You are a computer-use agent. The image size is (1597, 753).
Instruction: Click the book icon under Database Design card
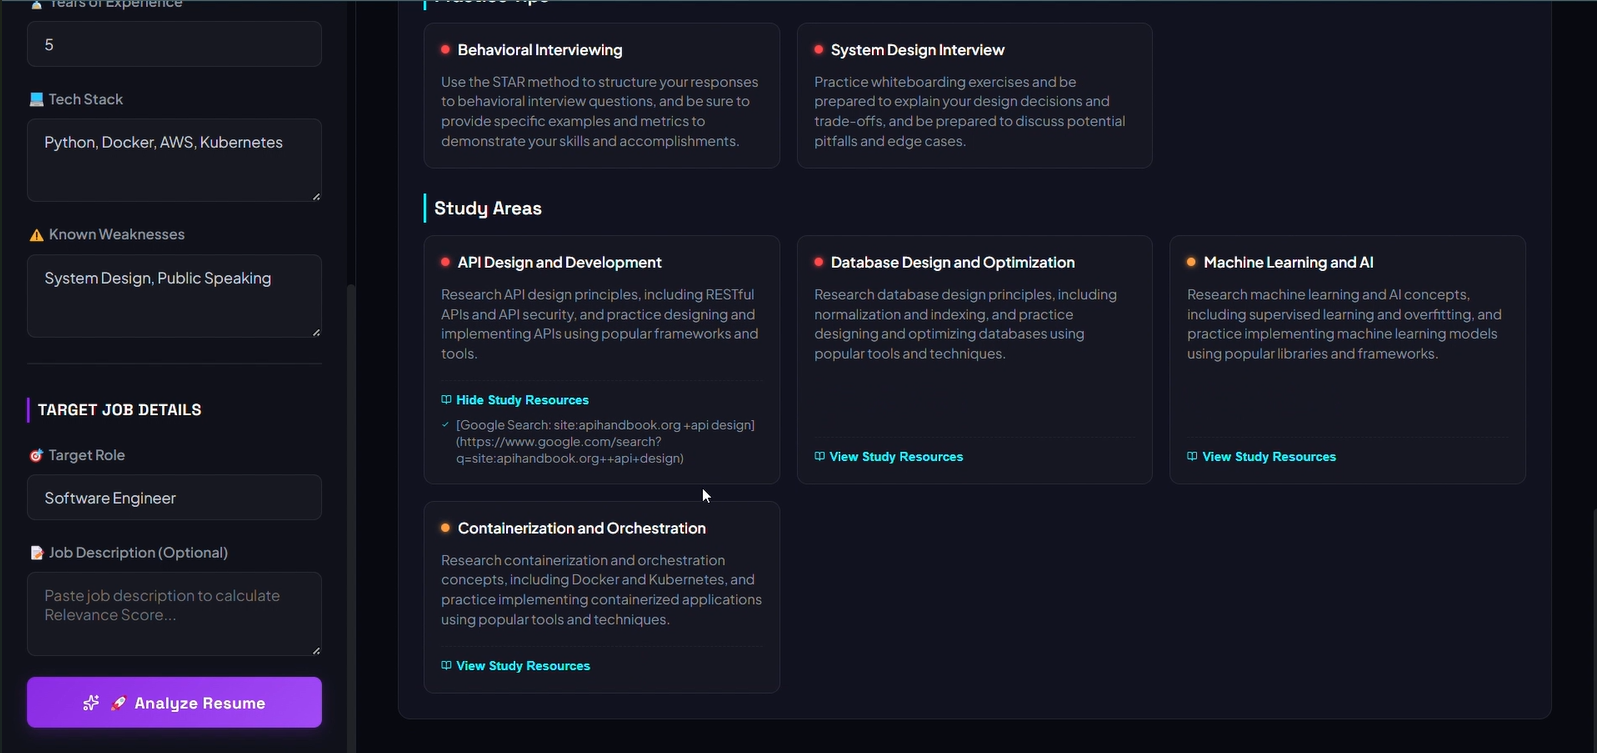click(820, 456)
